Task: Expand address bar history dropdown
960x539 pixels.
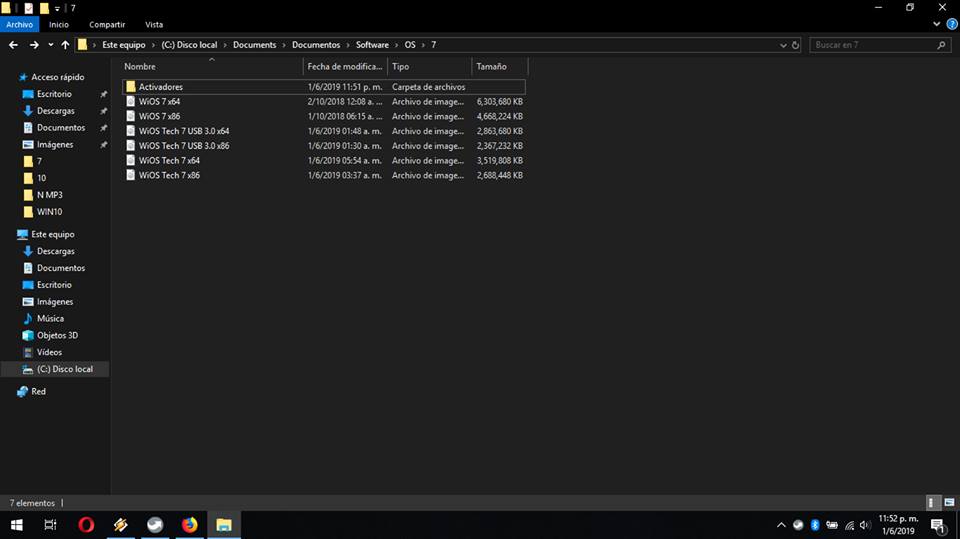Action: coord(783,45)
